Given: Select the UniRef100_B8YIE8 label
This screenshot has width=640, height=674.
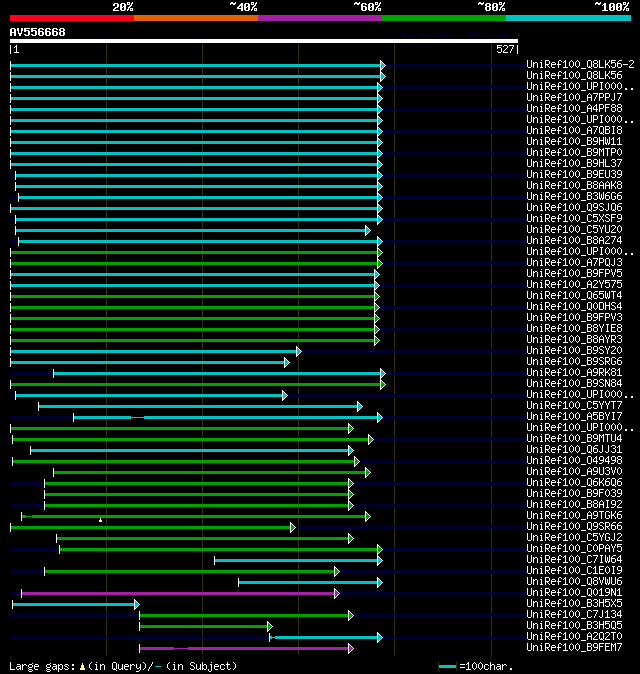Looking at the screenshot, I should pyautogui.click(x=574, y=328).
